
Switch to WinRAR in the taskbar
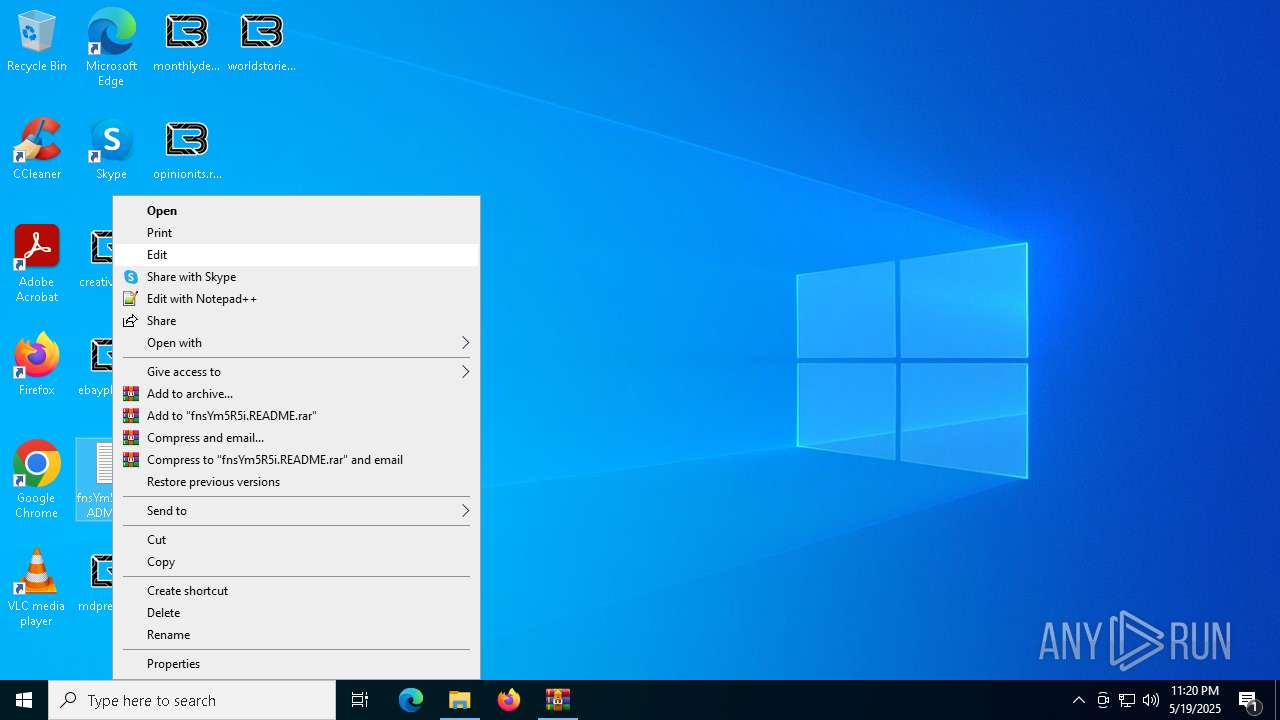(558, 700)
